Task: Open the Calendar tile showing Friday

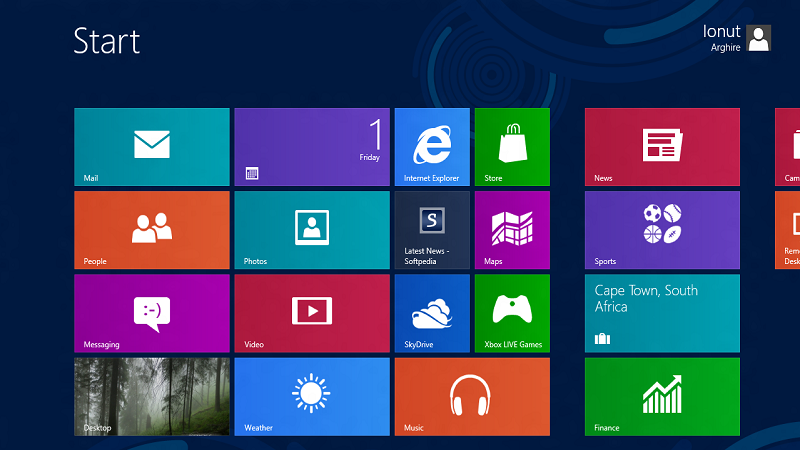Action: (311, 147)
